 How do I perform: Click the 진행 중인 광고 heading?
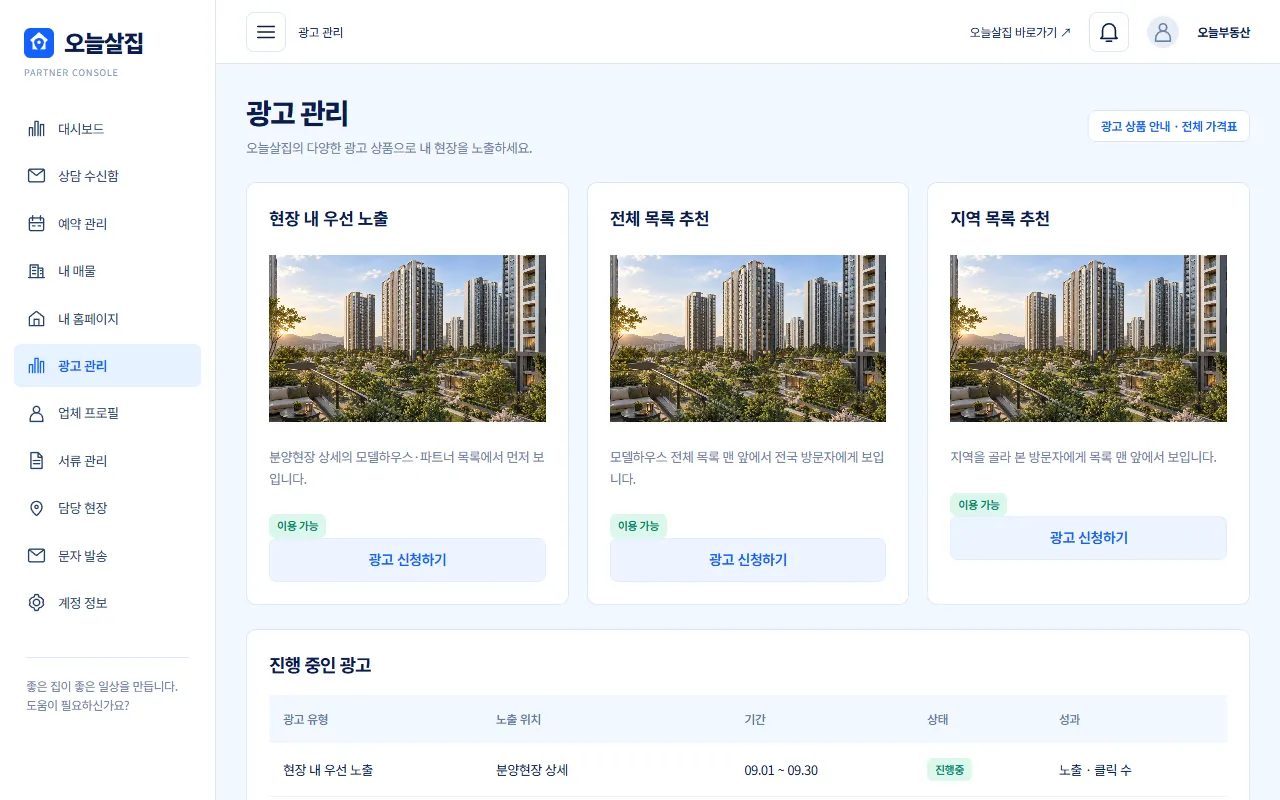pos(320,665)
